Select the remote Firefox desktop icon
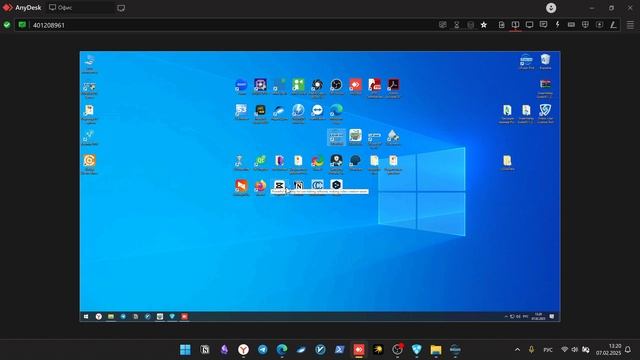 point(260,187)
